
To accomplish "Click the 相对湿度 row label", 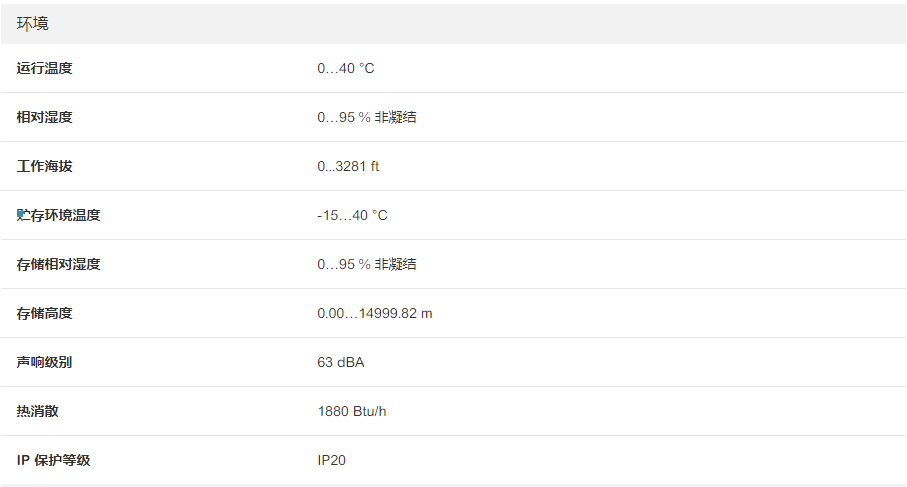I will (x=45, y=117).
